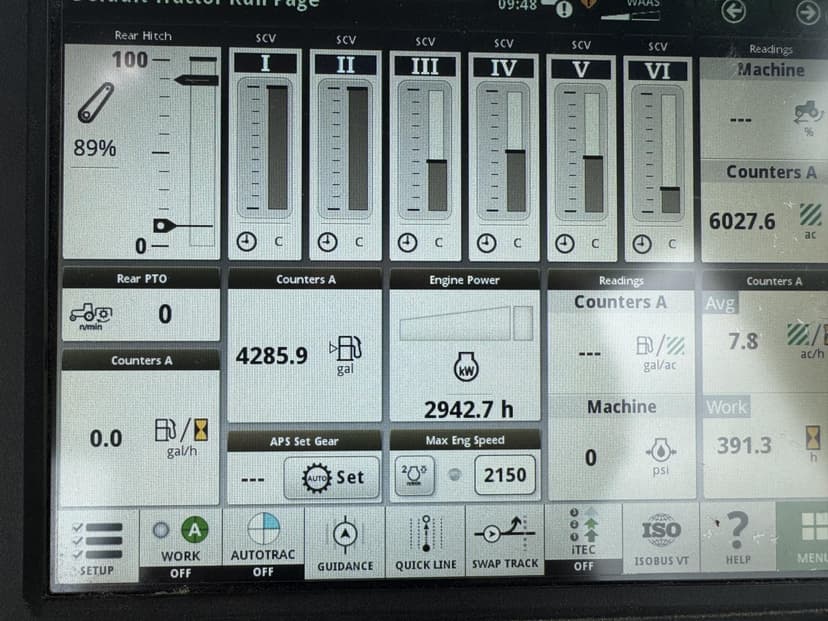The height and width of the screenshot is (621, 828).
Task: Toggle the iTEC OFF button
Action: (x=583, y=541)
